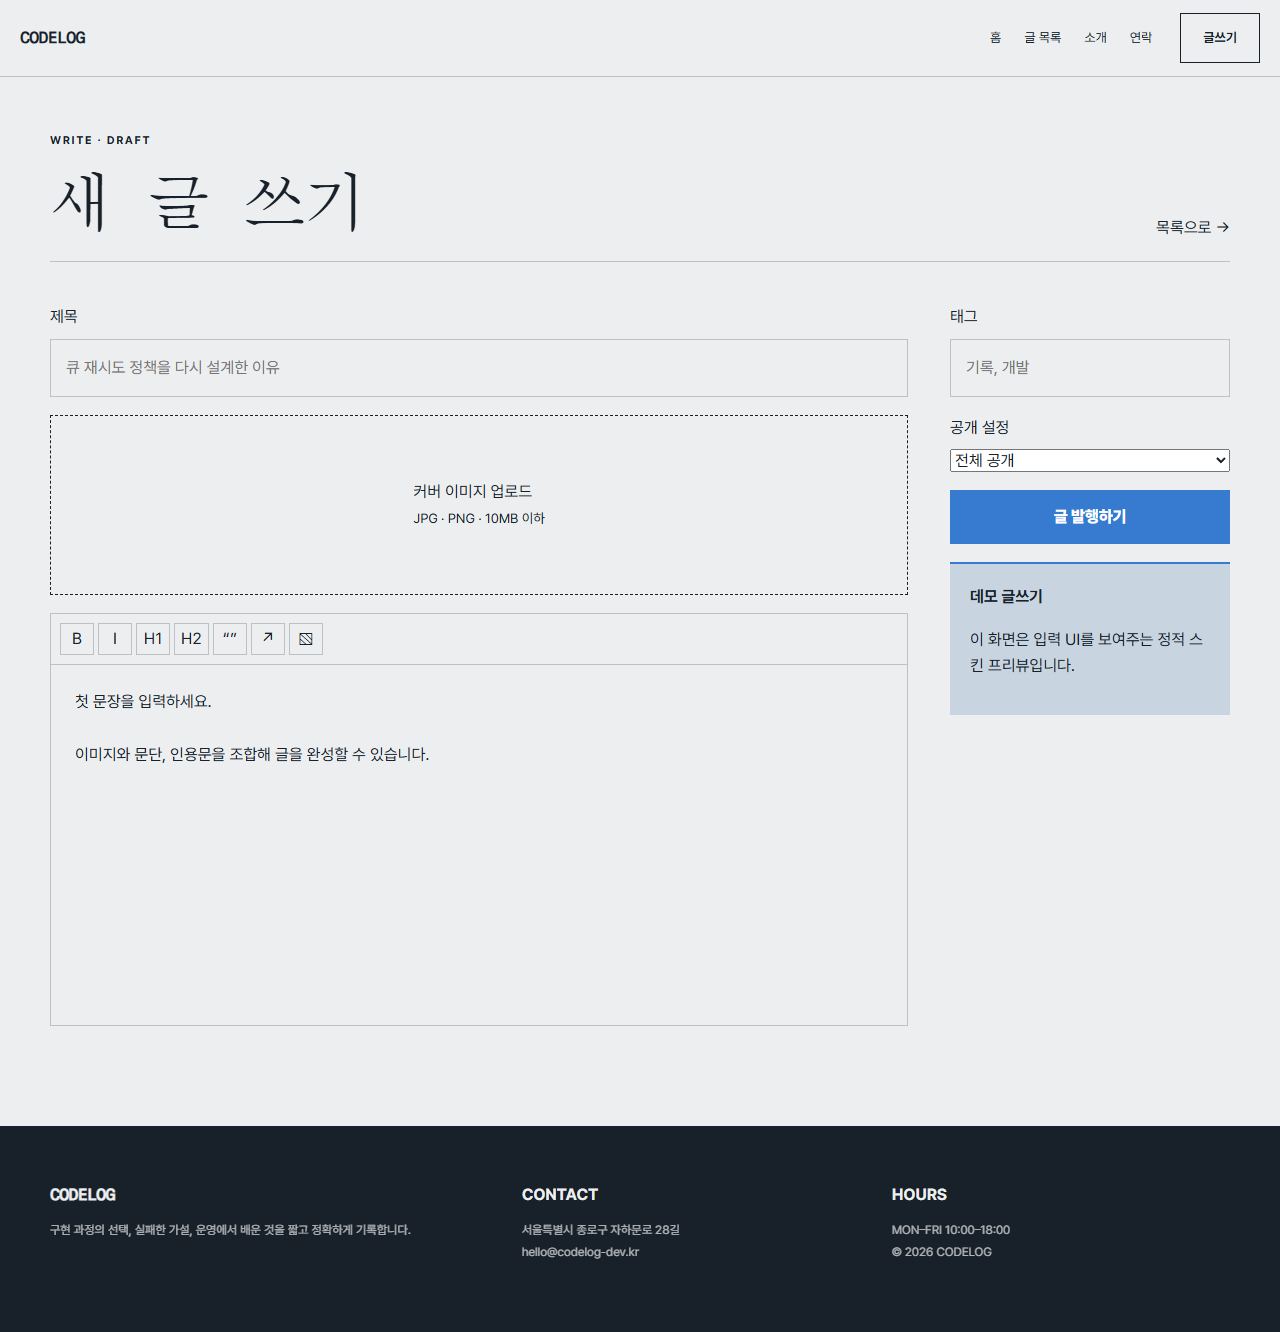
Task: Click the 제목 field label
Action: click(x=64, y=316)
